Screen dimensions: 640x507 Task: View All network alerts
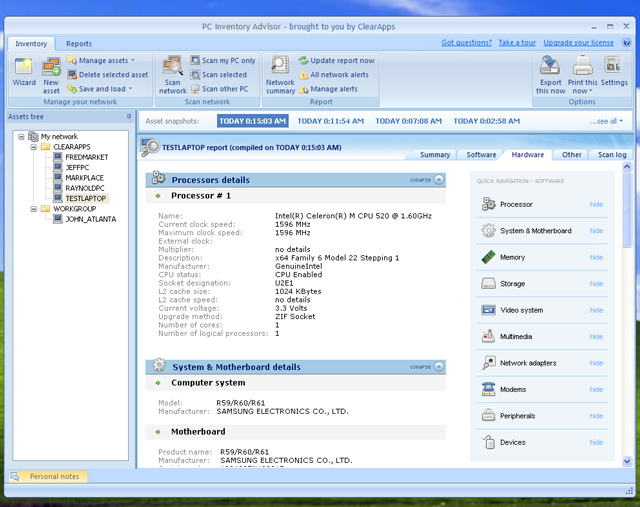coord(333,75)
